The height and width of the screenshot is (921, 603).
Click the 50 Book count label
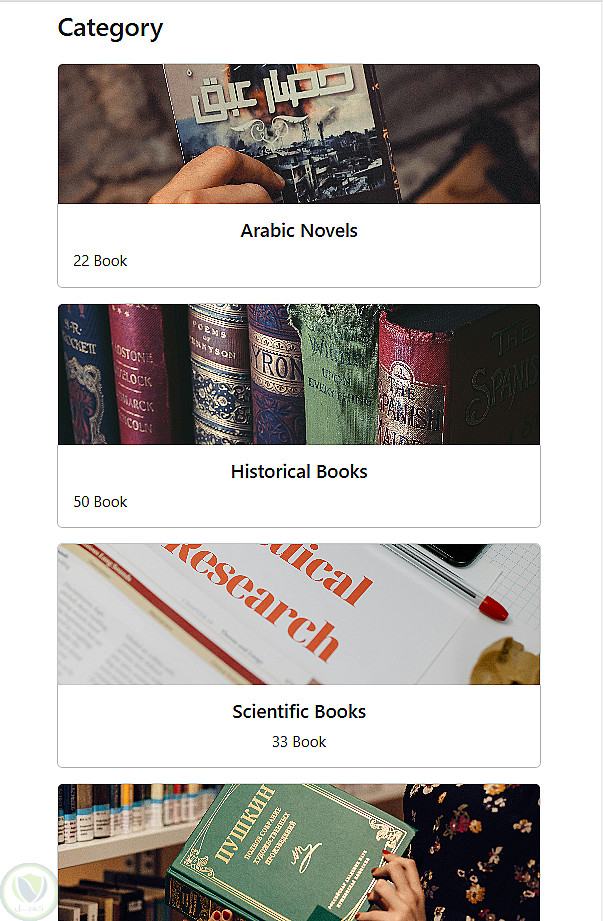pos(100,502)
